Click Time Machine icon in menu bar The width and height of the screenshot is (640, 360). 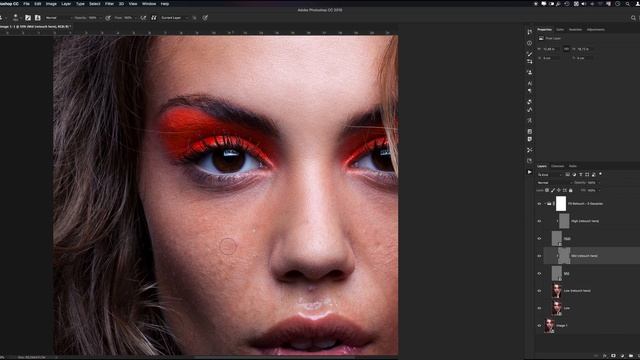567,4
